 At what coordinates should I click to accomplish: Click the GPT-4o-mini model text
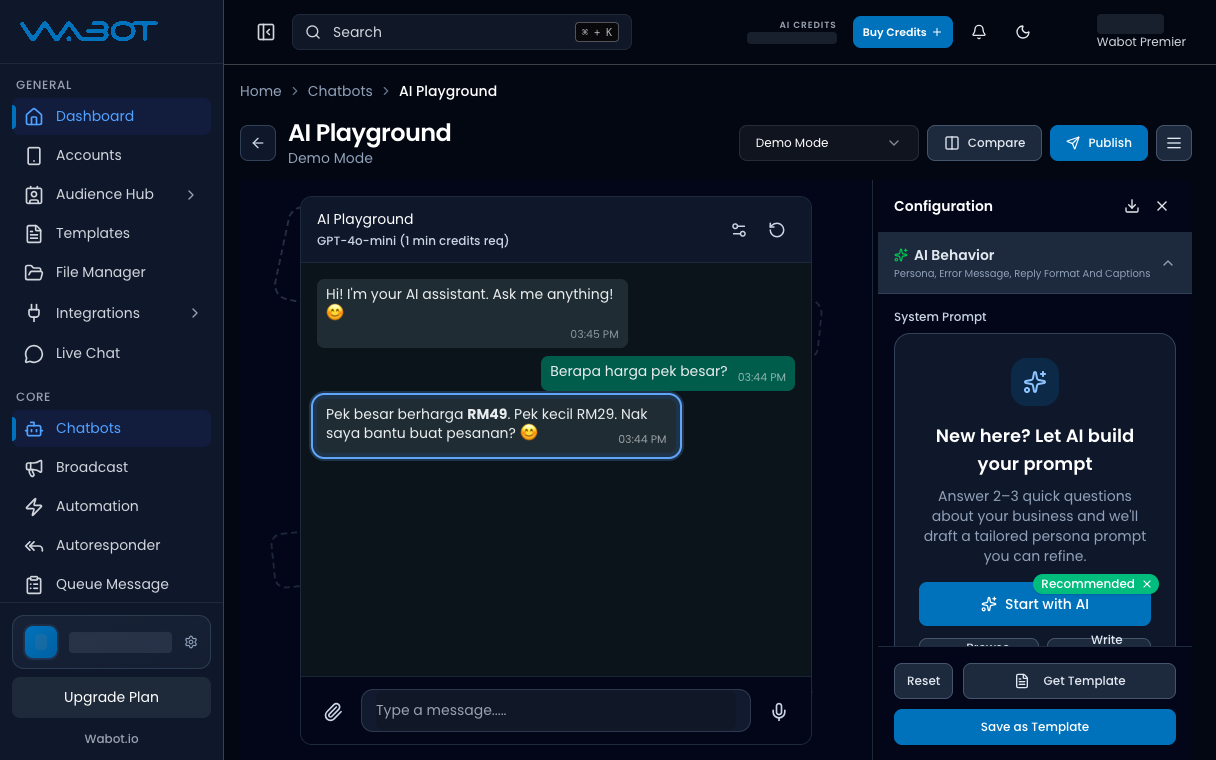[x=413, y=241]
